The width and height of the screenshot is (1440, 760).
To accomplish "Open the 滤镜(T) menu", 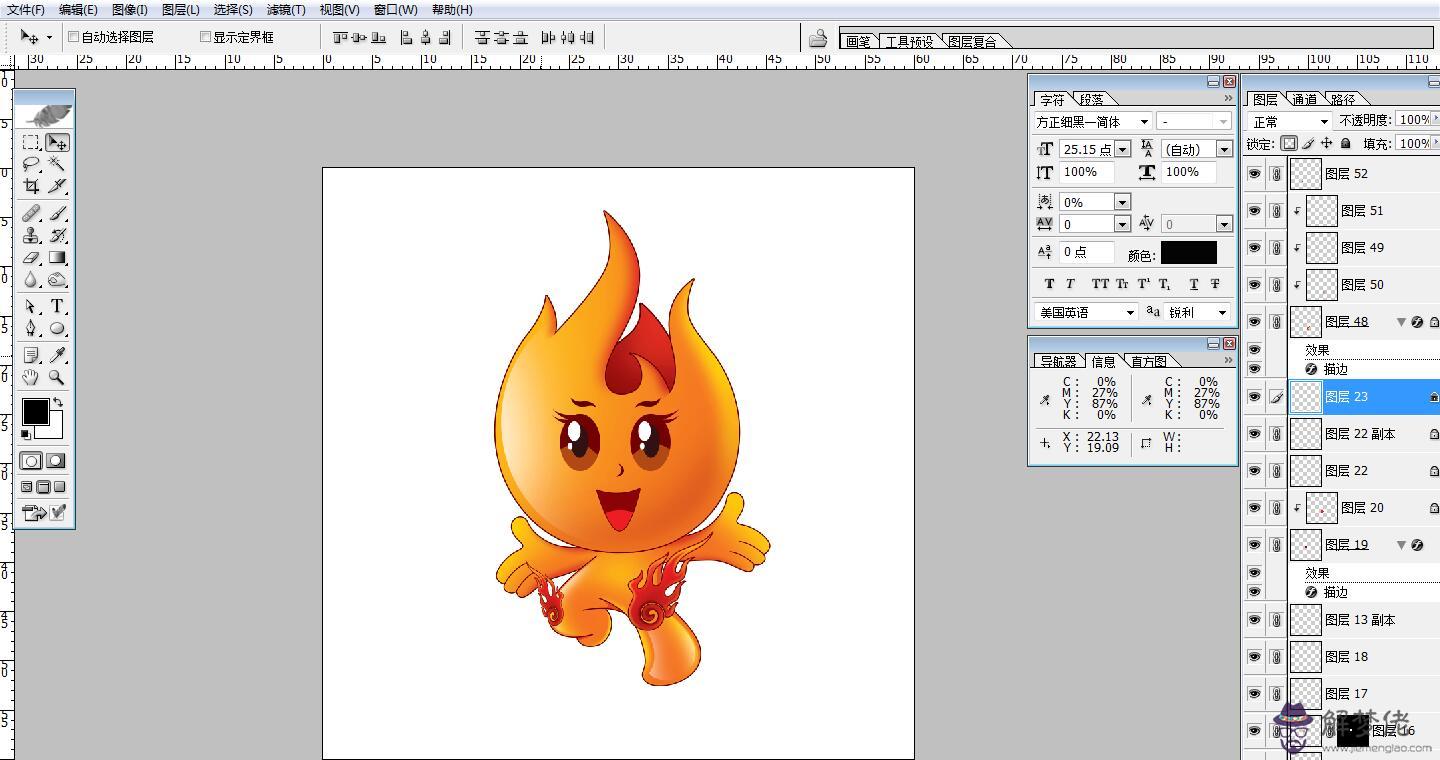I will pos(286,10).
